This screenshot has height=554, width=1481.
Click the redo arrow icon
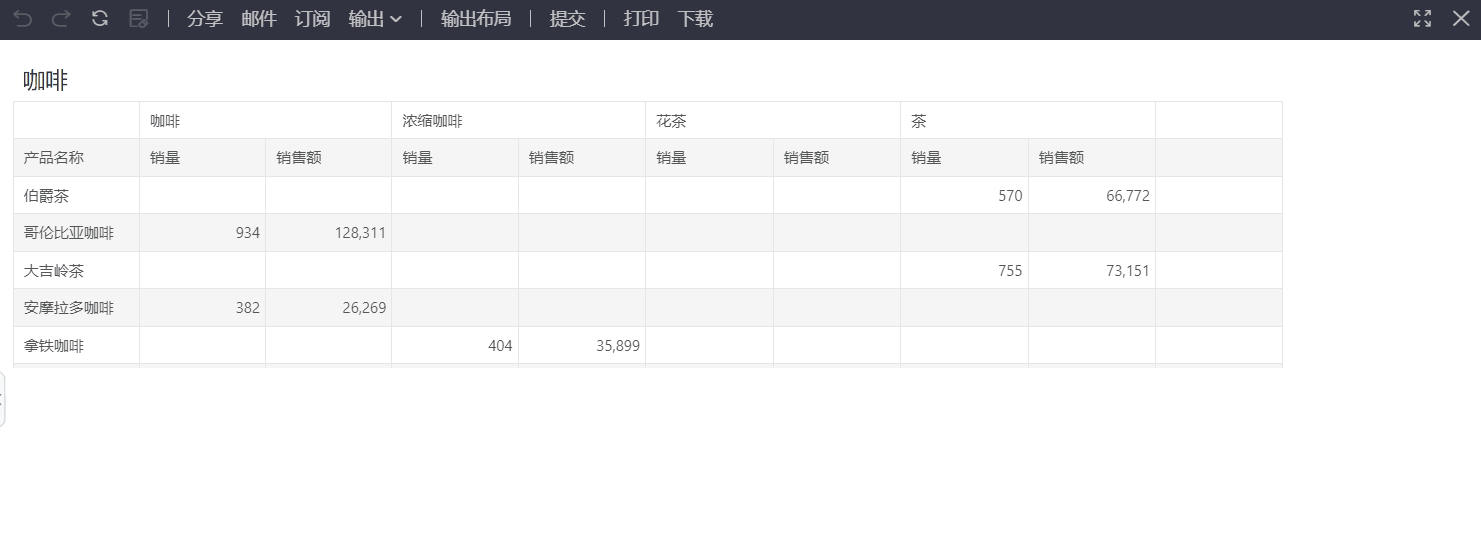pos(61,19)
